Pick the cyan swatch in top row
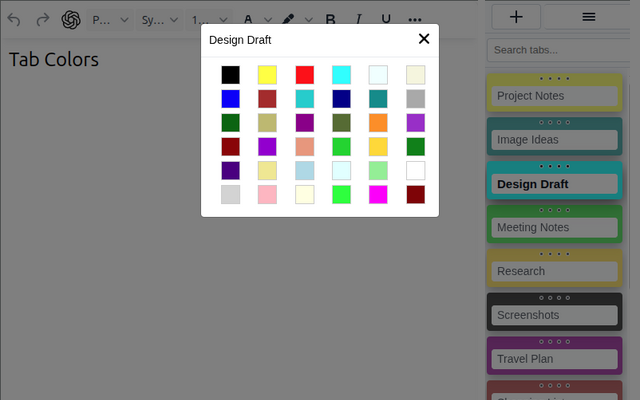Viewport: 640px width, 400px height. pos(342,75)
